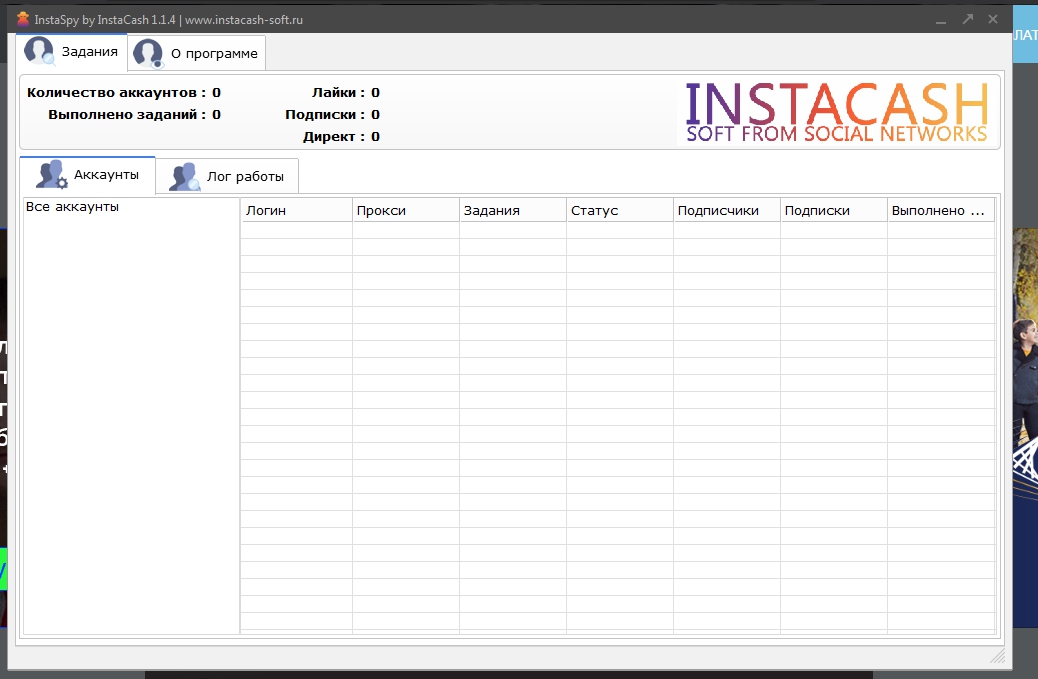1038x679 pixels.
Task: Click the INSTACASH logo banner
Action: (837, 112)
